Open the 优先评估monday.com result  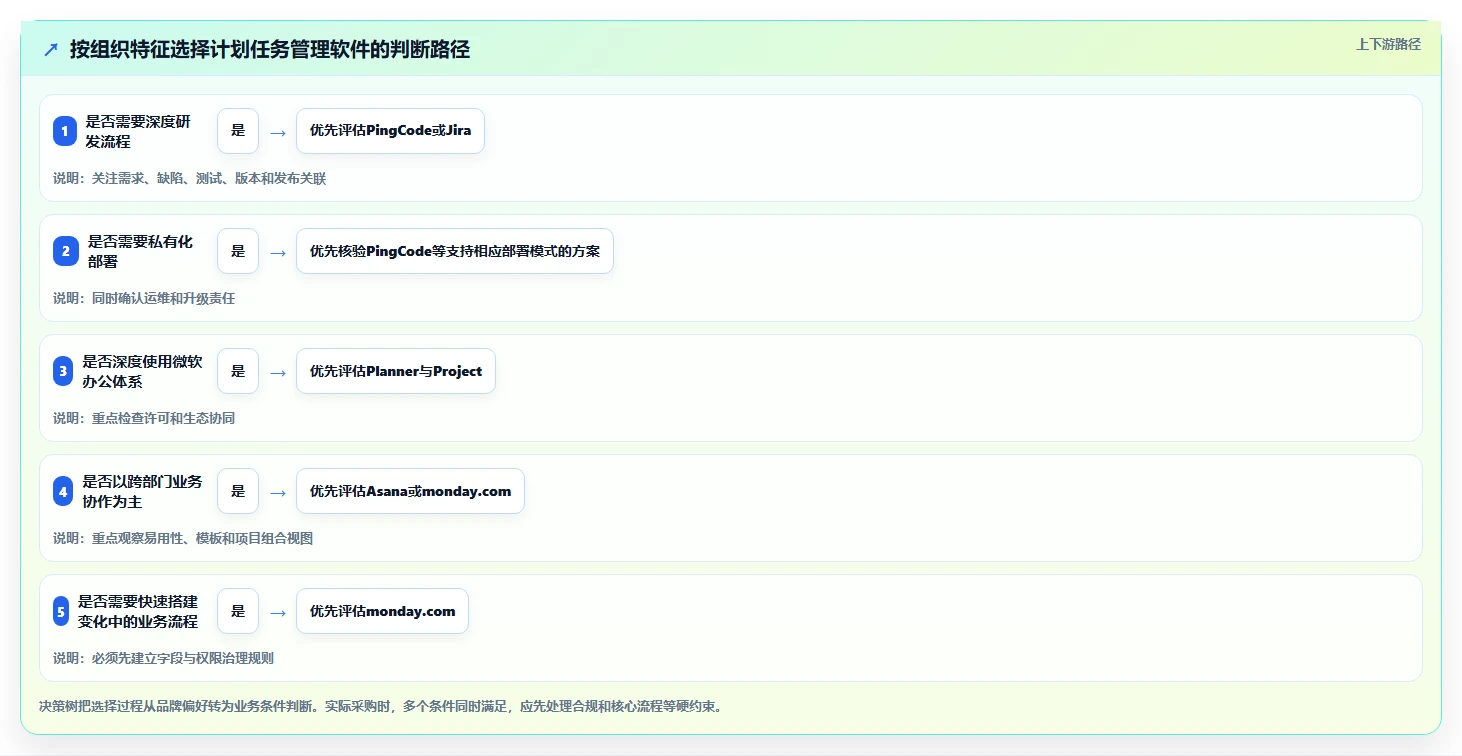[x=382, y=611]
